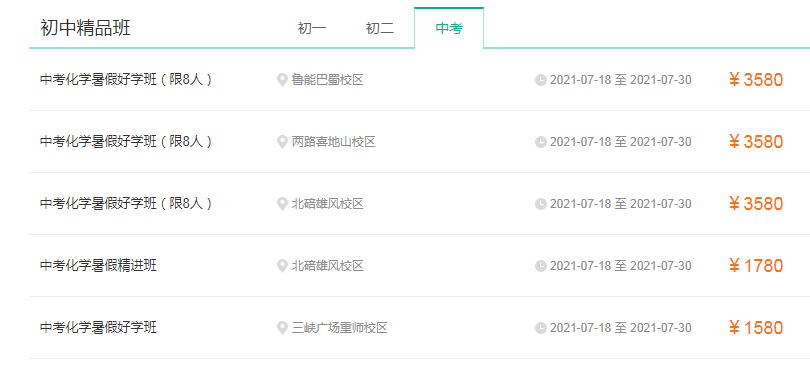Click the 初中精品班 section heading
This screenshot has width=810, height=365.
[x=85, y=28]
